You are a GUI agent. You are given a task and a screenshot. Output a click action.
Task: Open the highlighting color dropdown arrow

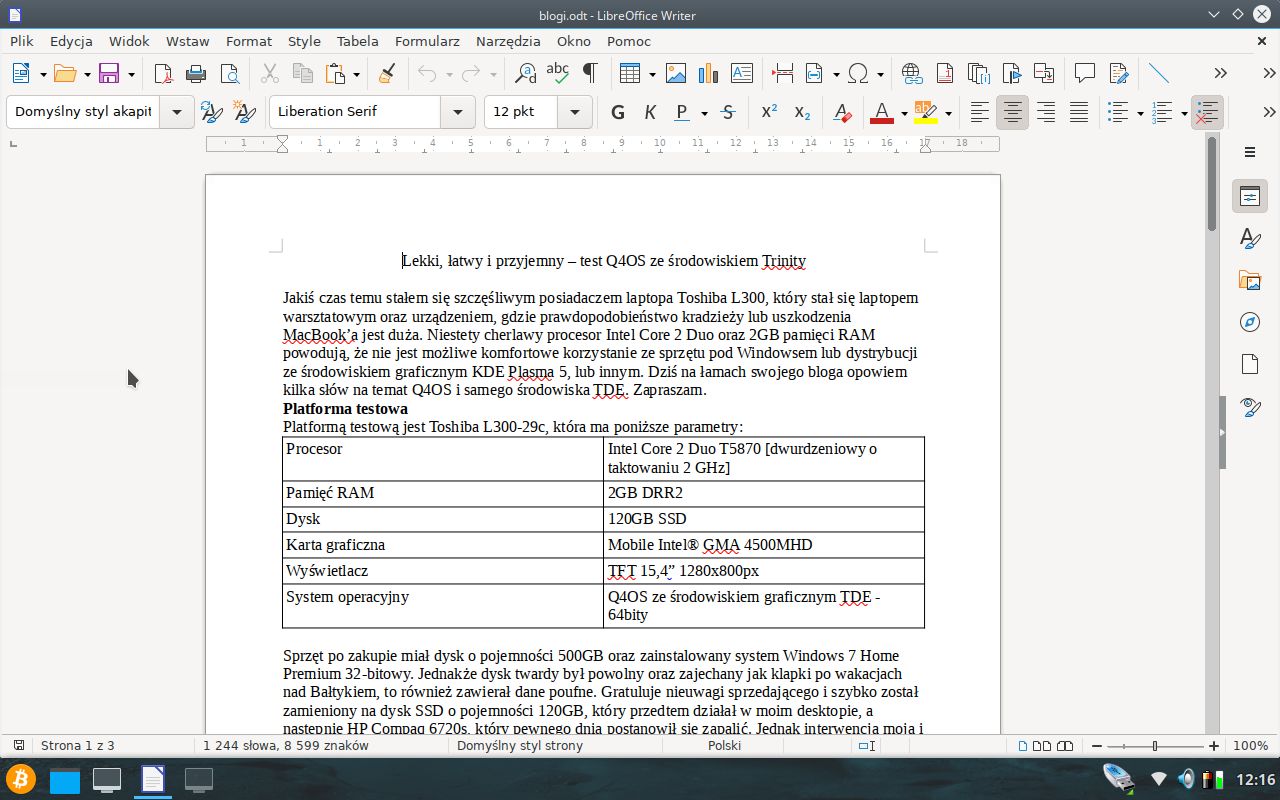(948, 112)
